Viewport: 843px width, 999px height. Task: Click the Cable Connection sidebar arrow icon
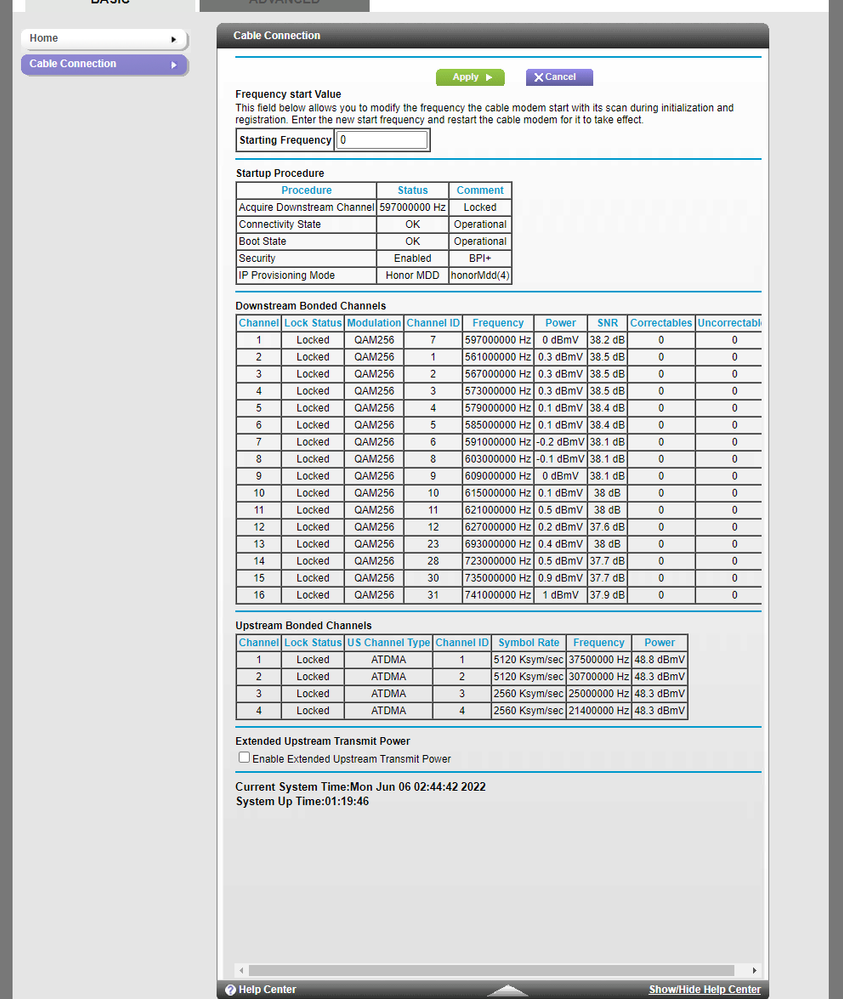click(x=173, y=65)
